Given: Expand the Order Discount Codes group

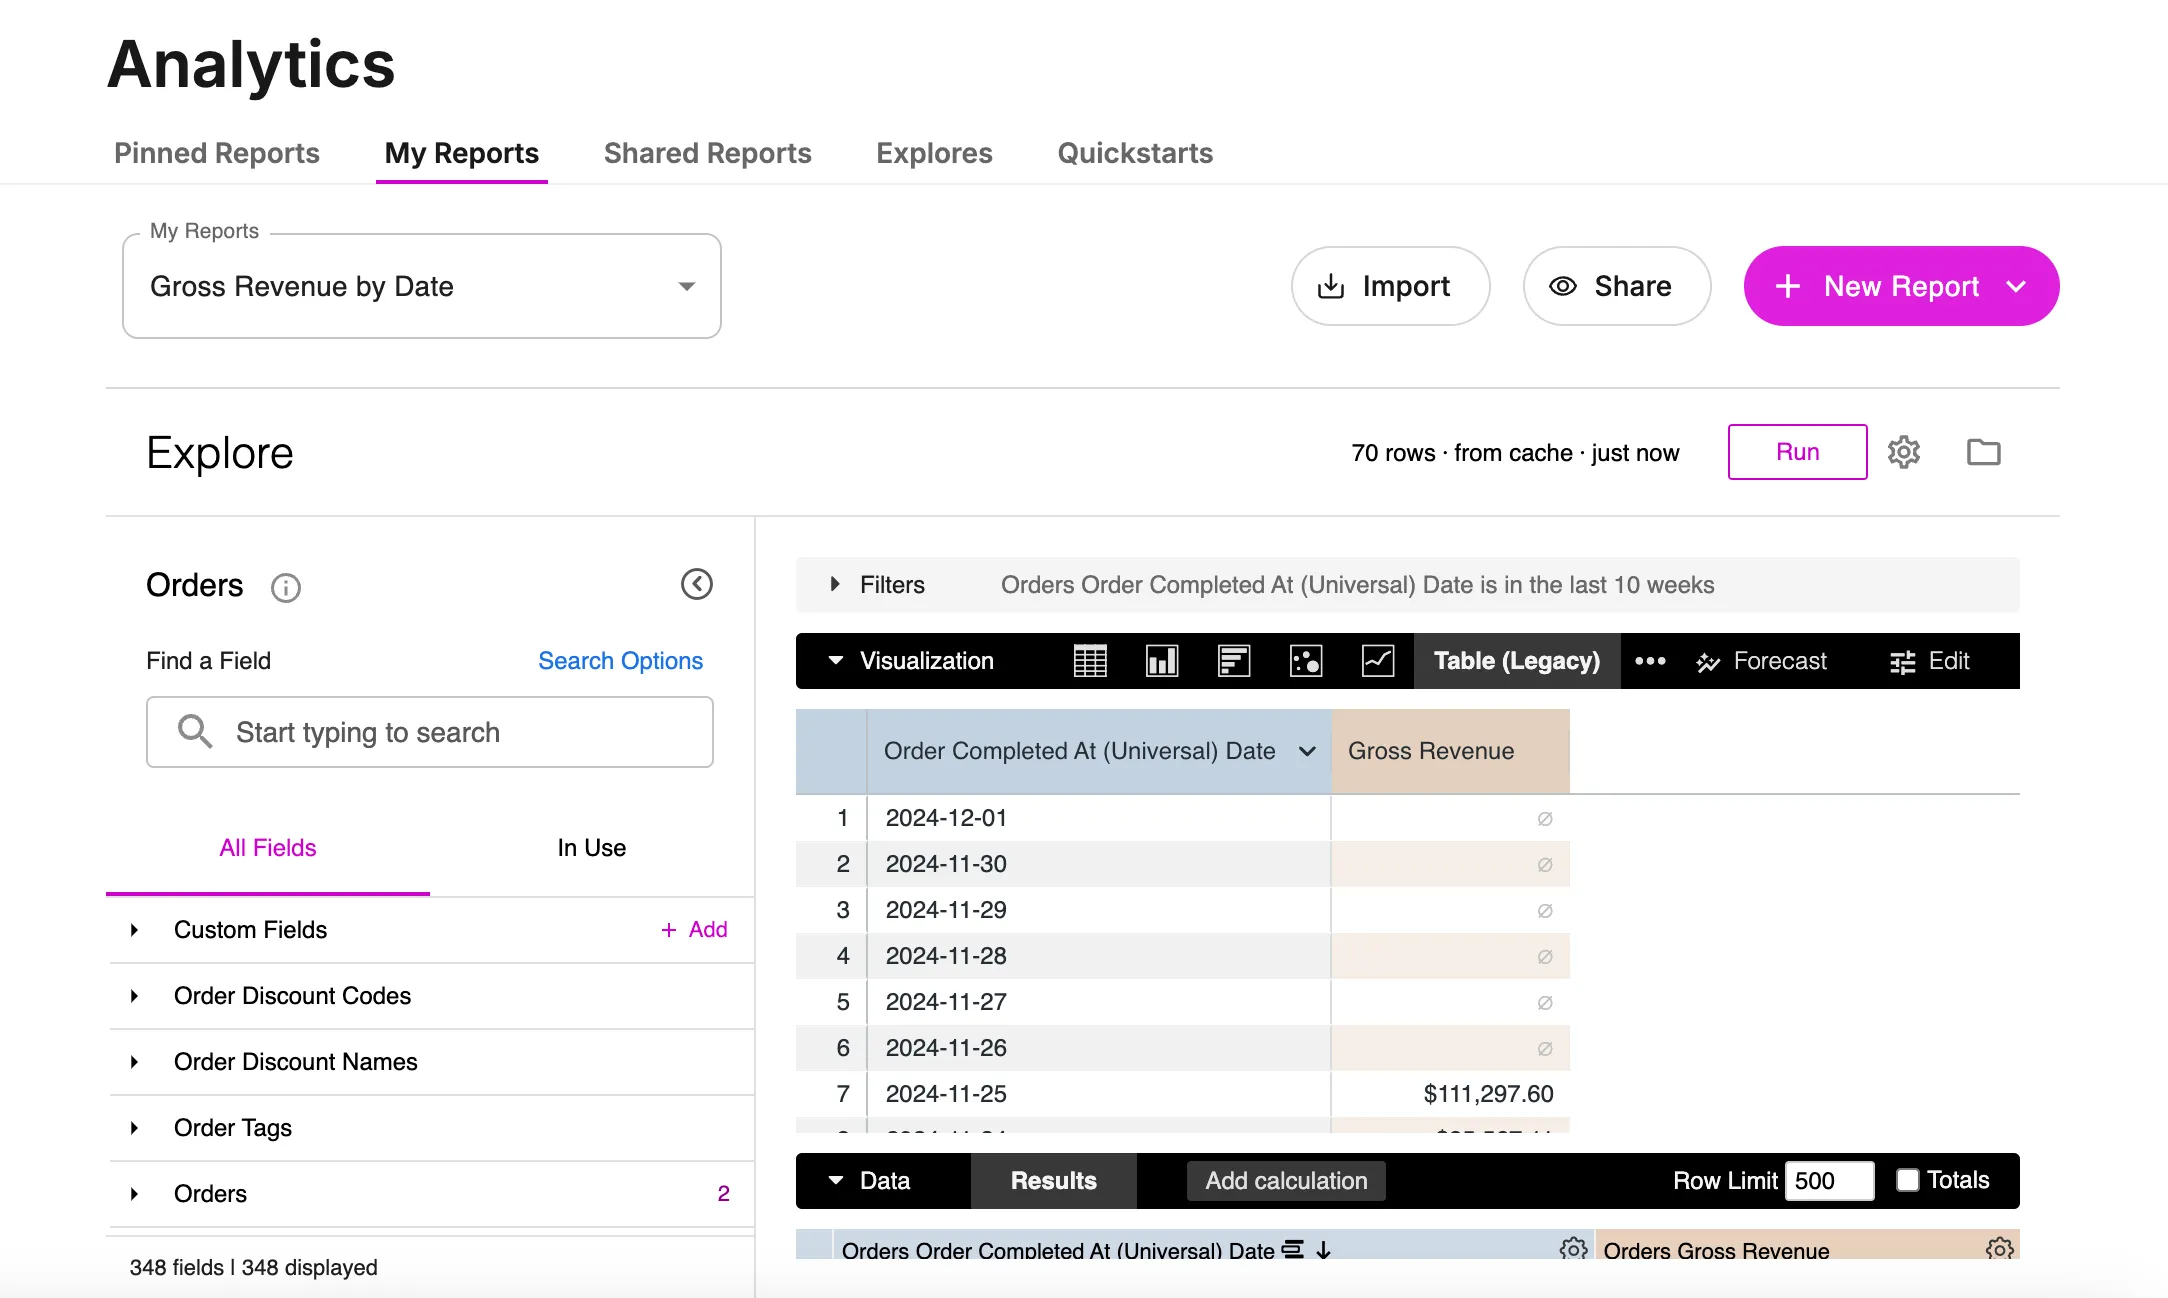Looking at the screenshot, I should coord(134,996).
